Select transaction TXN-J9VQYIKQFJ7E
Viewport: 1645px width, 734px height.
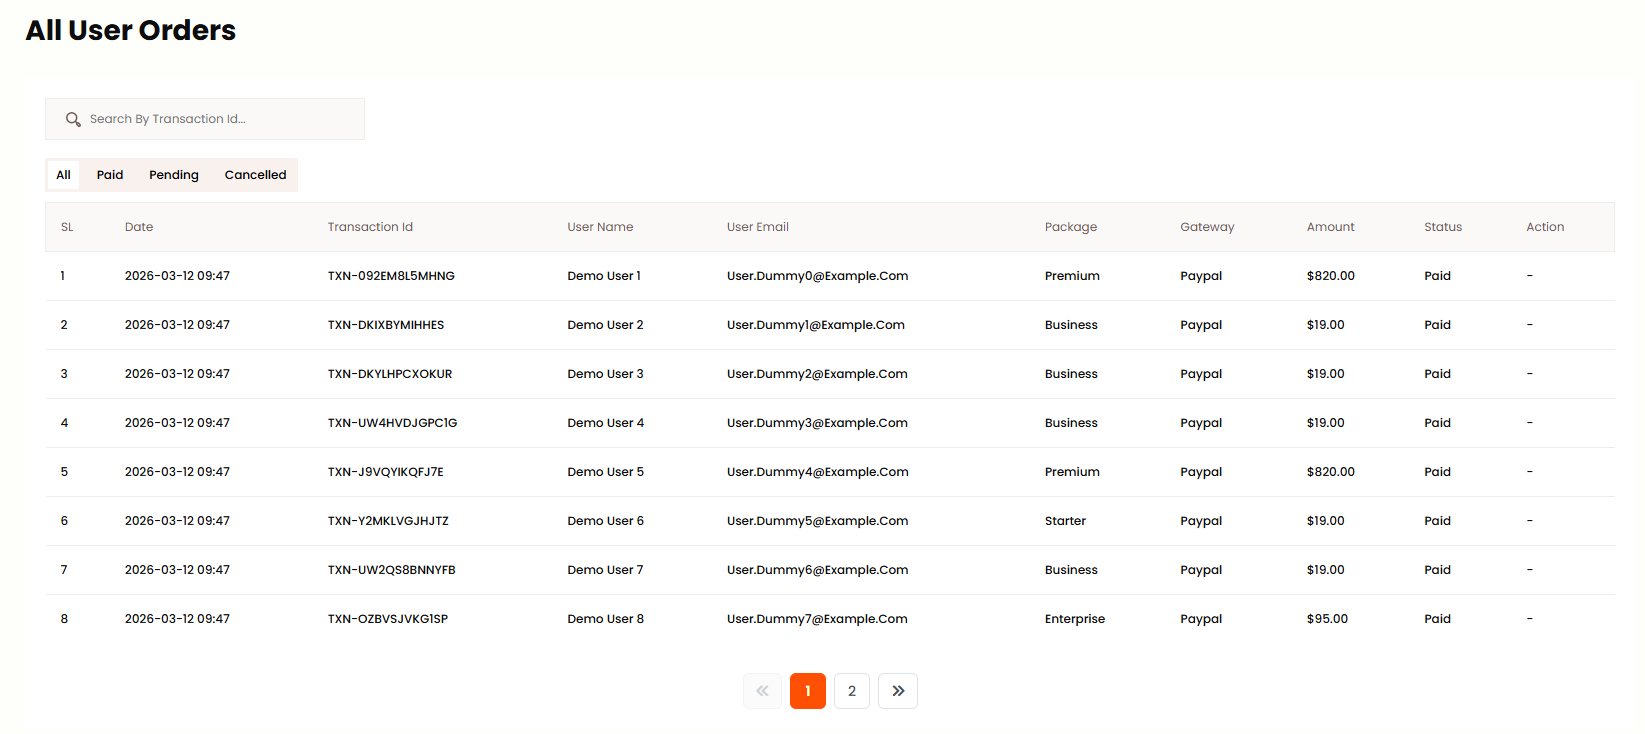pyautogui.click(x=385, y=472)
